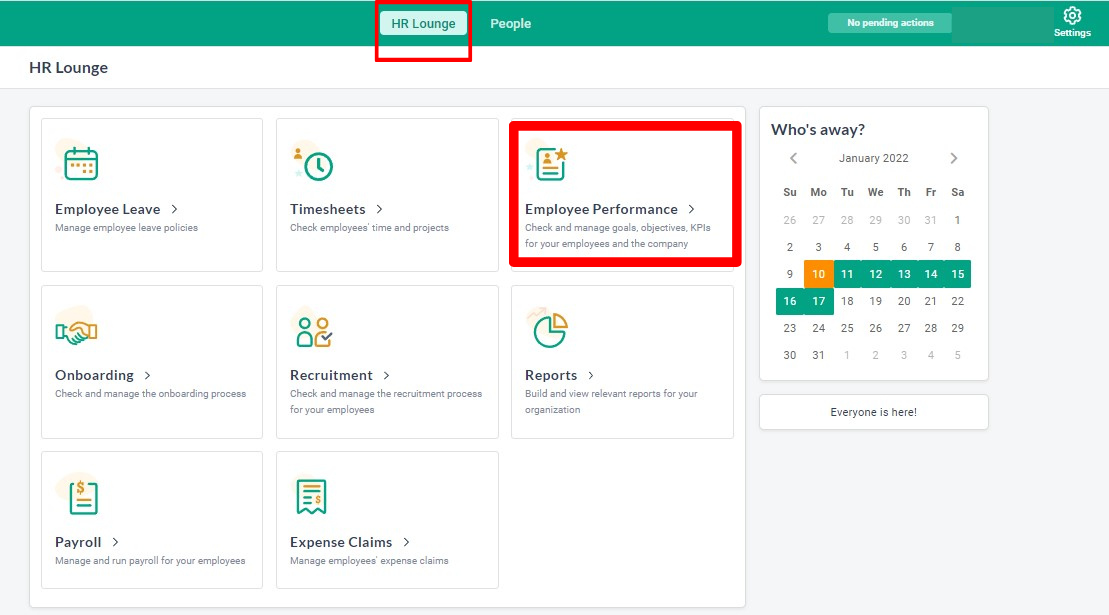Select black January 1 in calendar
The image size is (1109, 615).
click(x=958, y=220)
